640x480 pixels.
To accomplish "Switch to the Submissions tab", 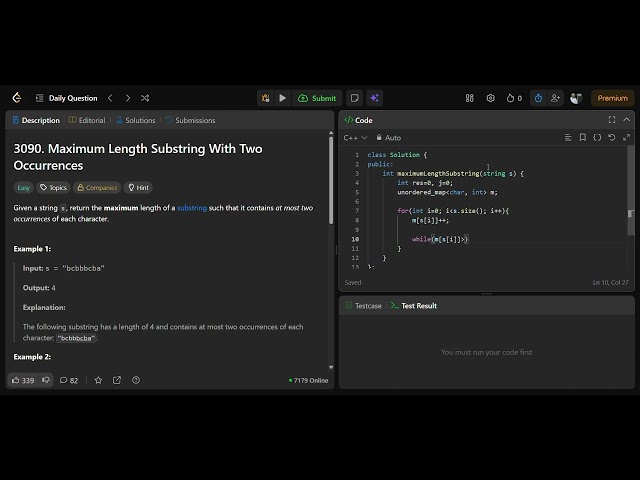I will pos(190,120).
